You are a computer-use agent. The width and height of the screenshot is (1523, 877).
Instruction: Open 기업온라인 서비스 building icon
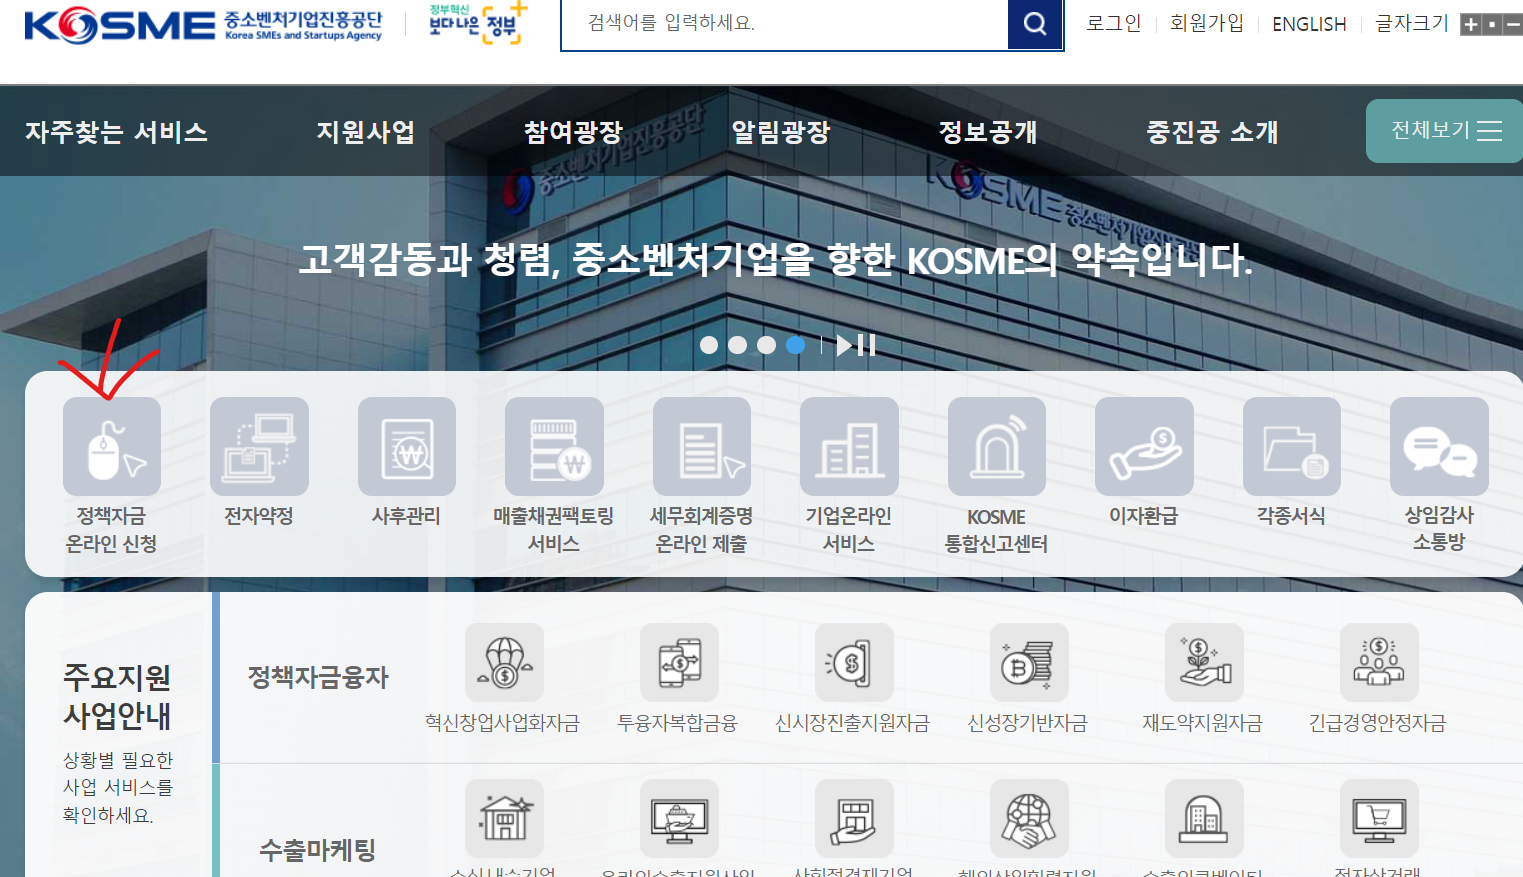tap(849, 447)
